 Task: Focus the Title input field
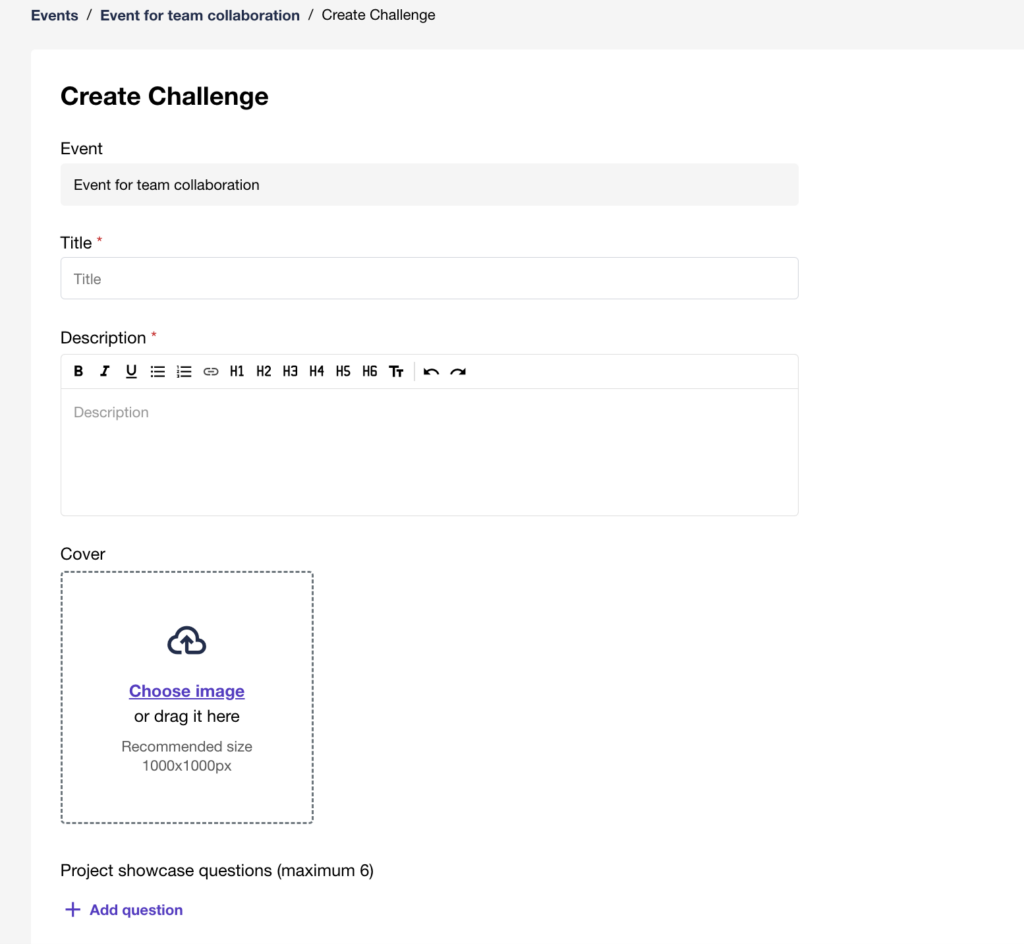pyautogui.click(x=429, y=279)
